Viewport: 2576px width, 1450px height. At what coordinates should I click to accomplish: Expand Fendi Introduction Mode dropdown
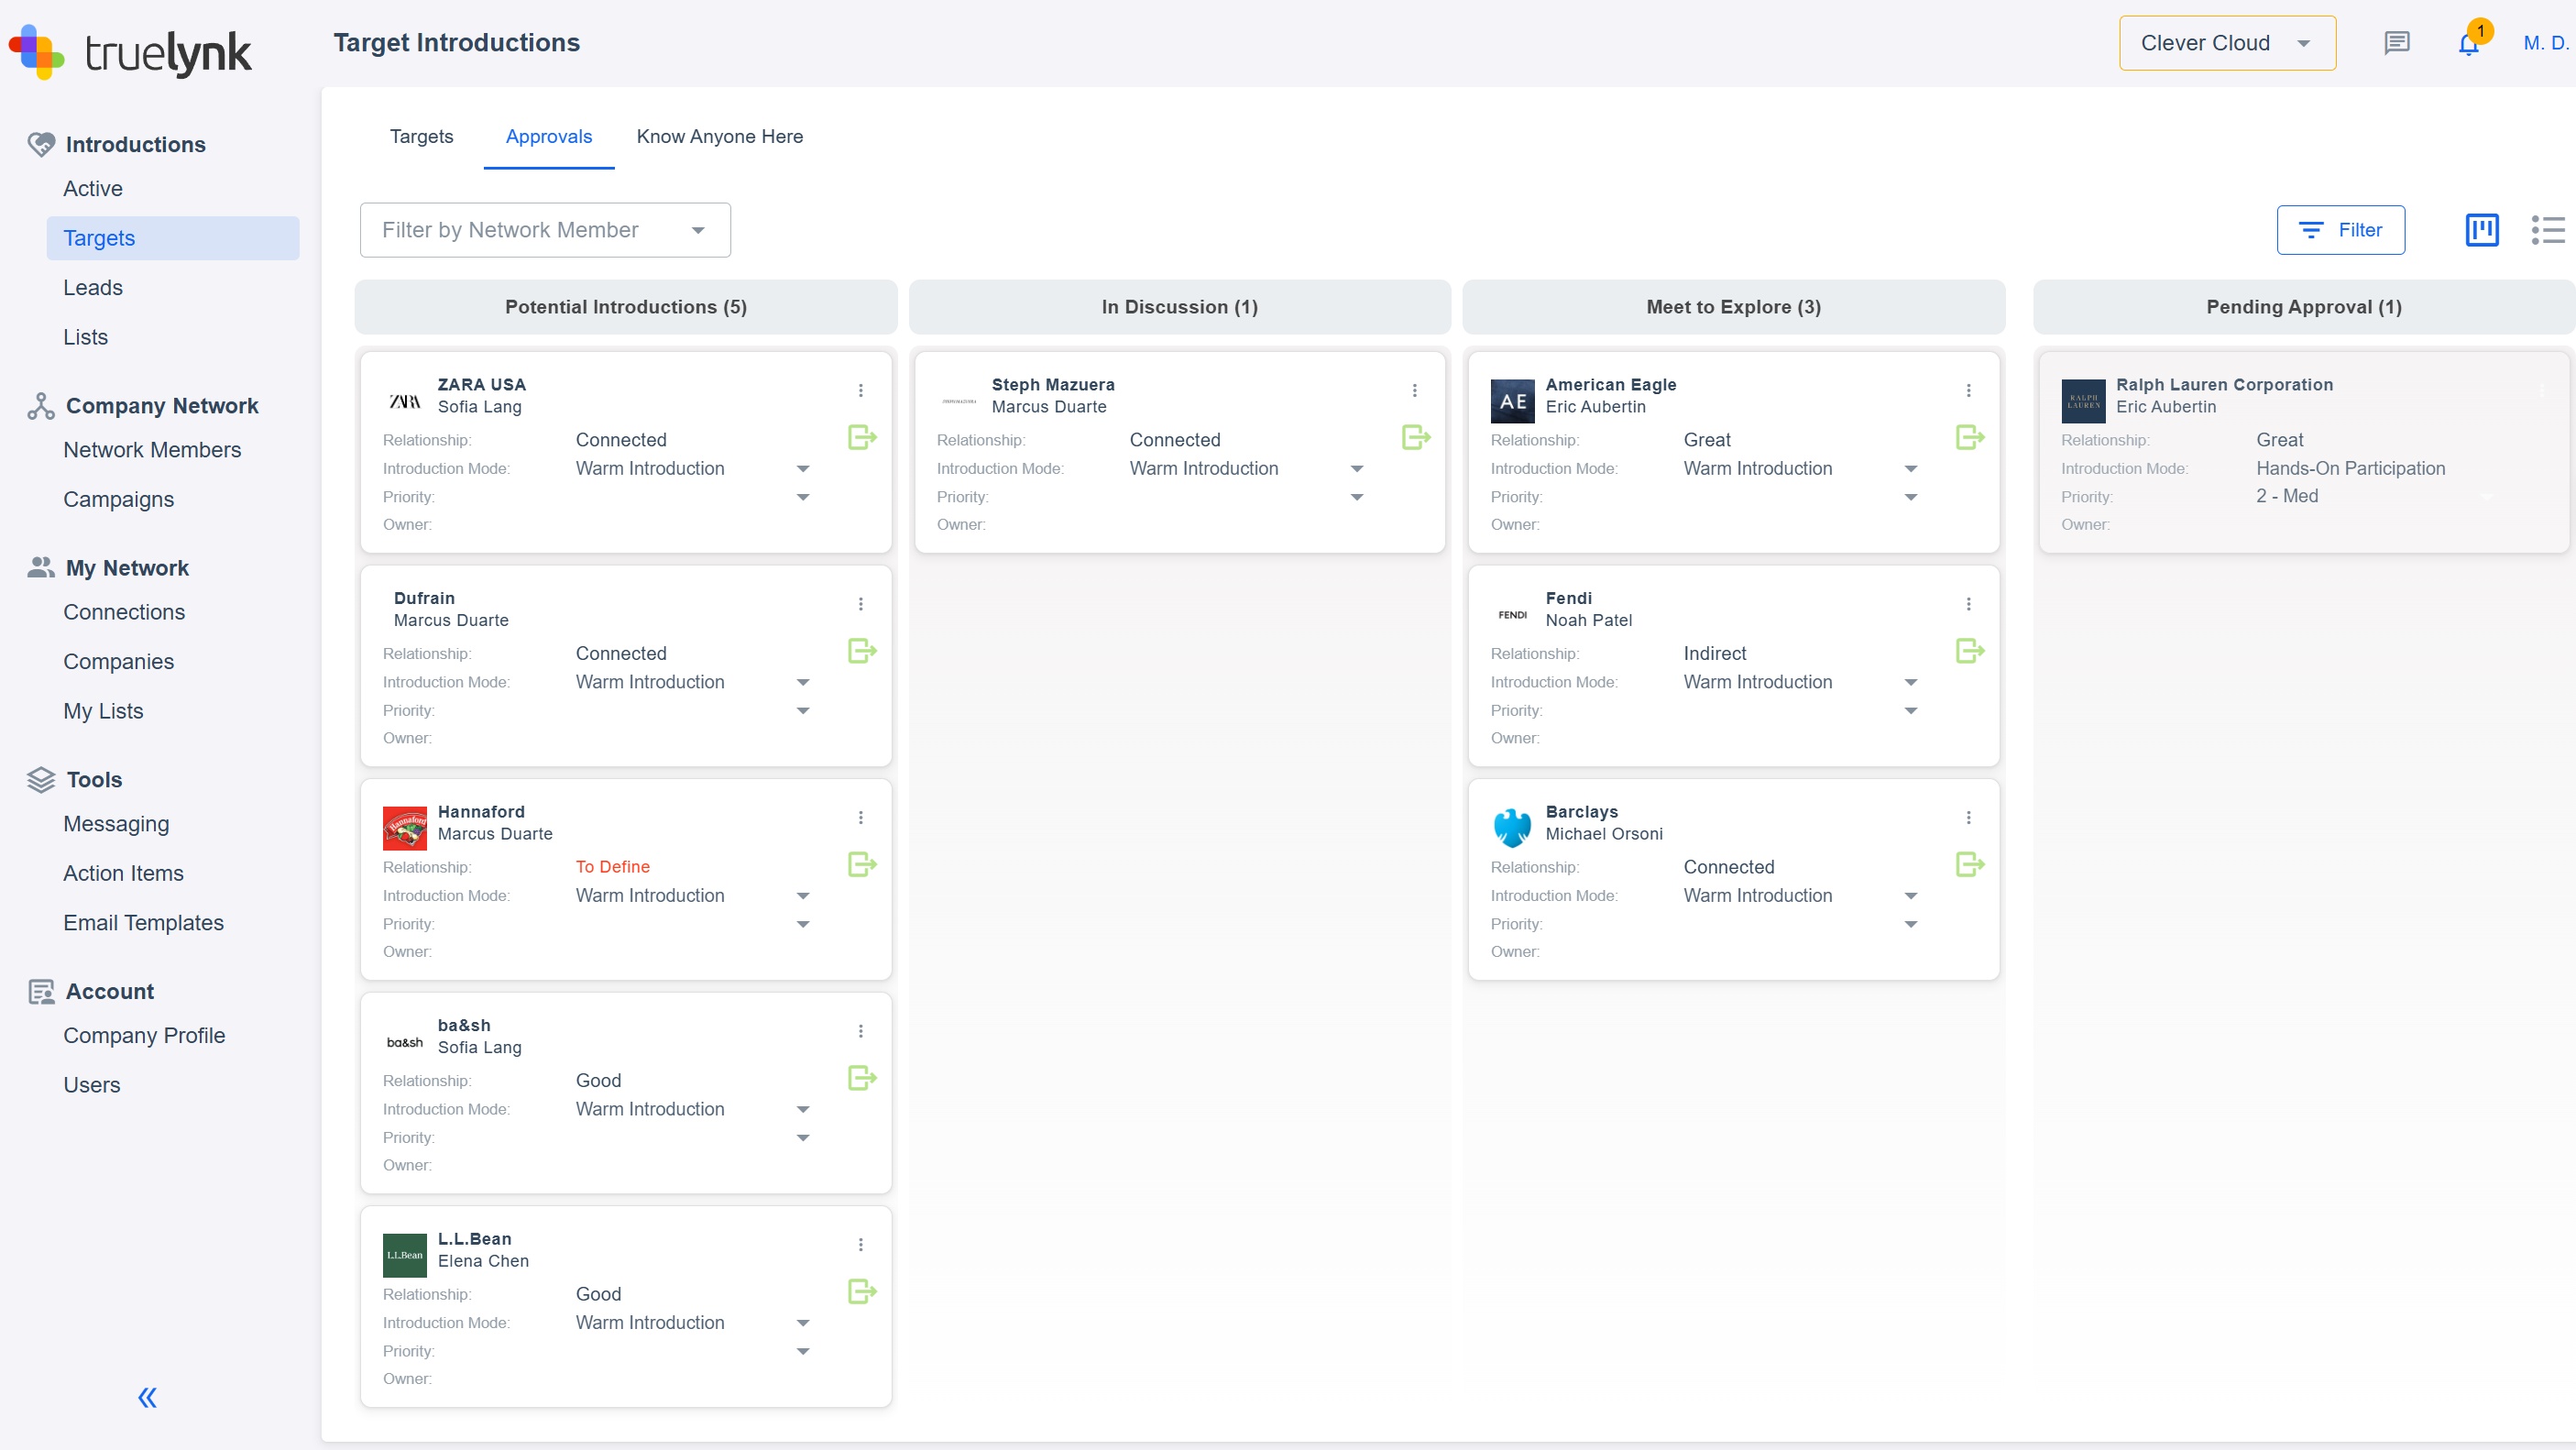(1911, 682)
